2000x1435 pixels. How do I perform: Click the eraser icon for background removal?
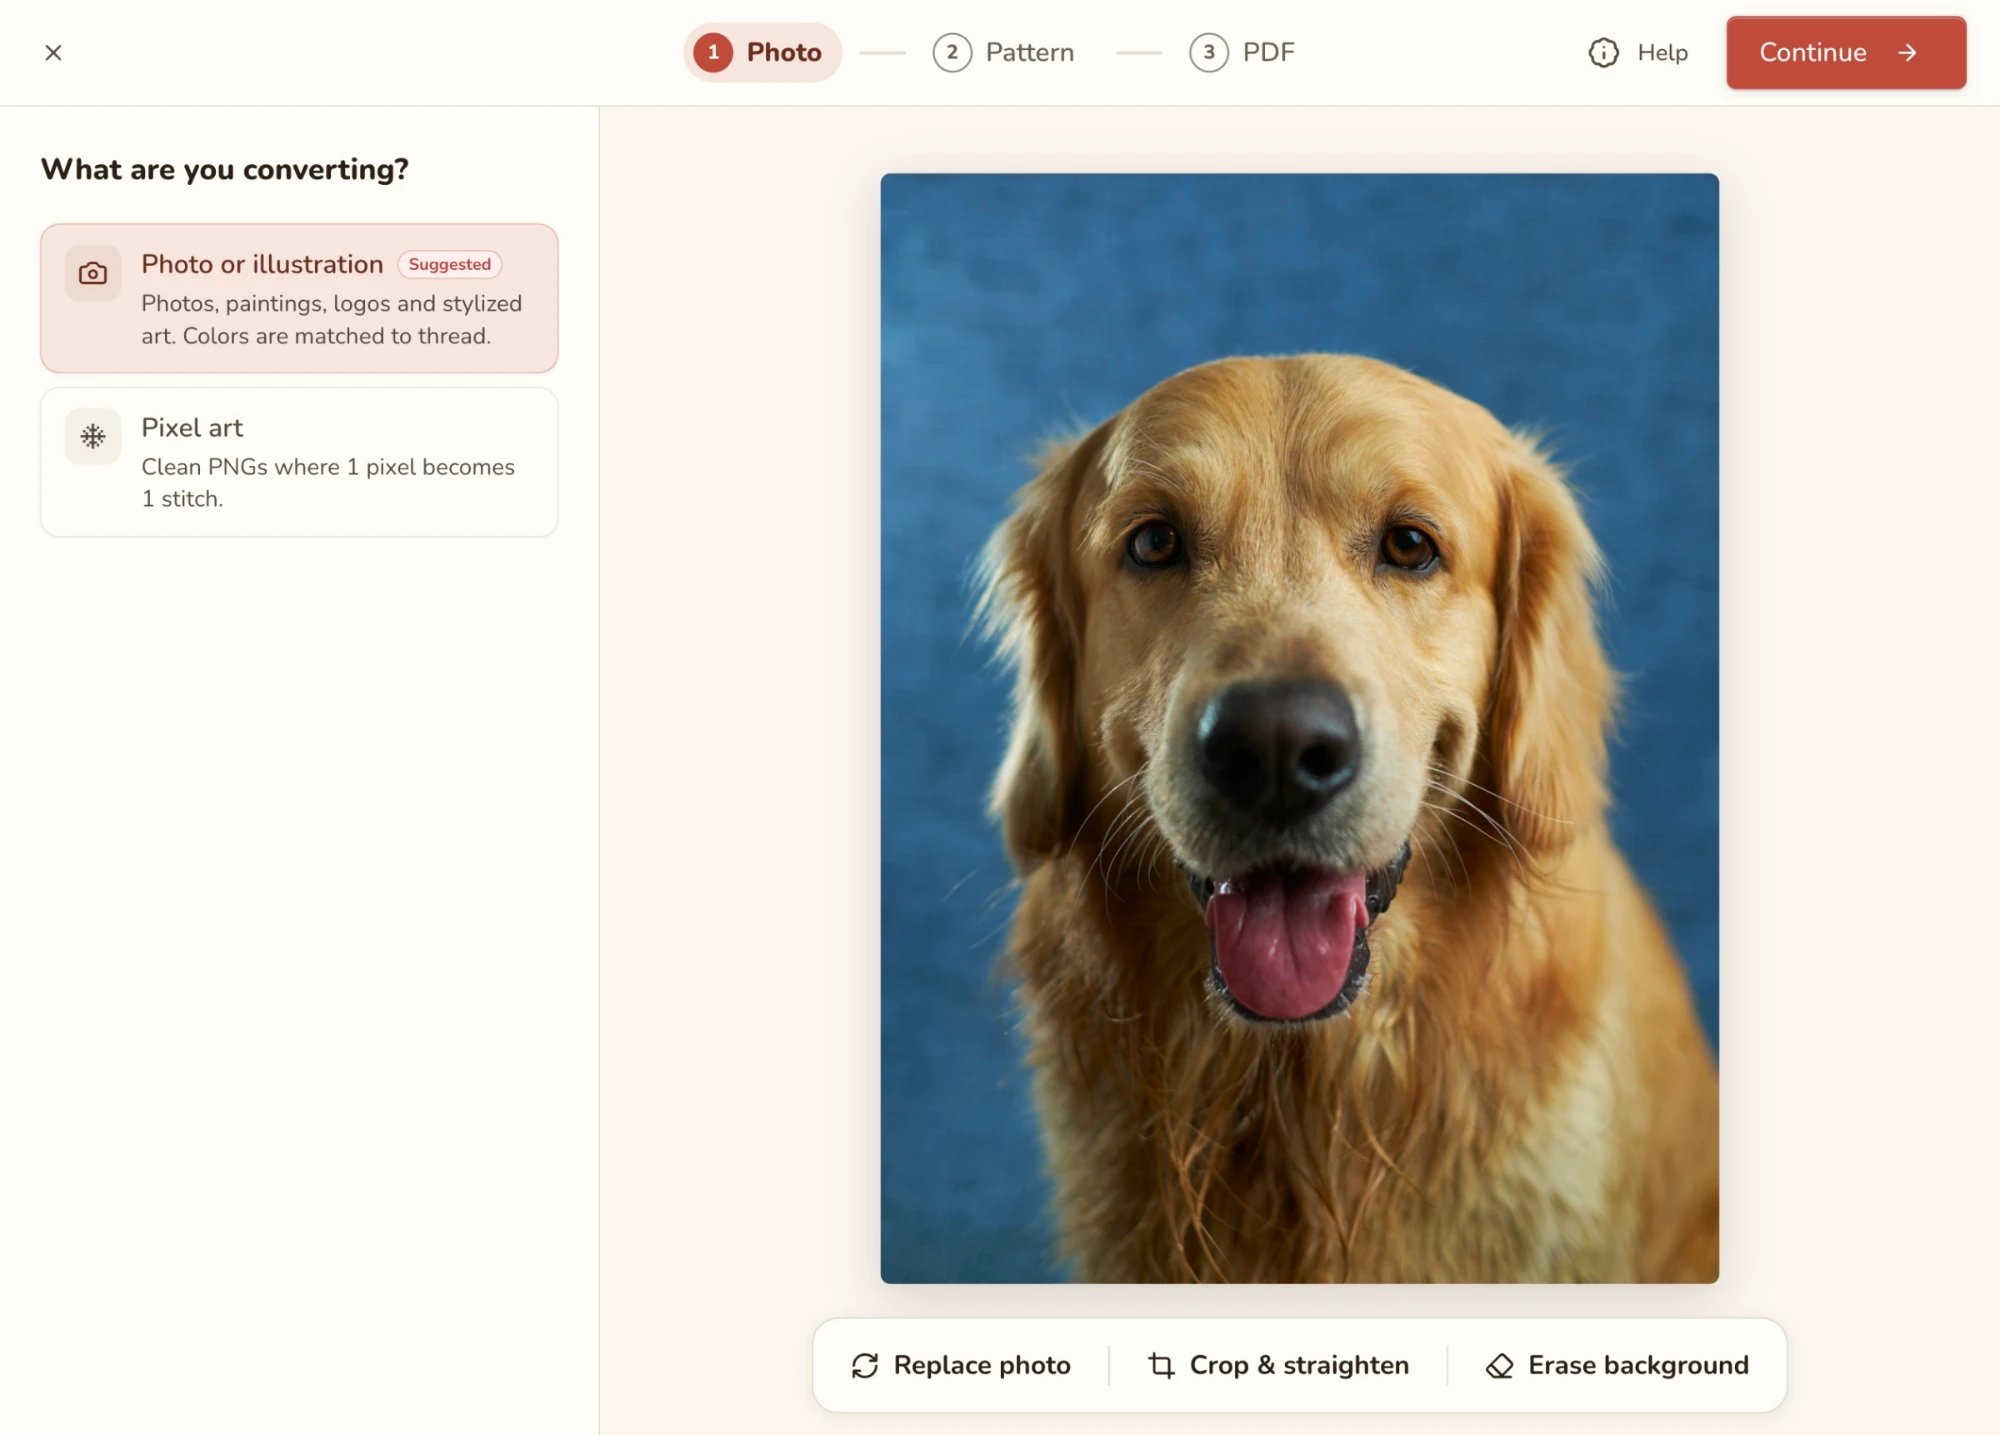coord(1499,1365)
